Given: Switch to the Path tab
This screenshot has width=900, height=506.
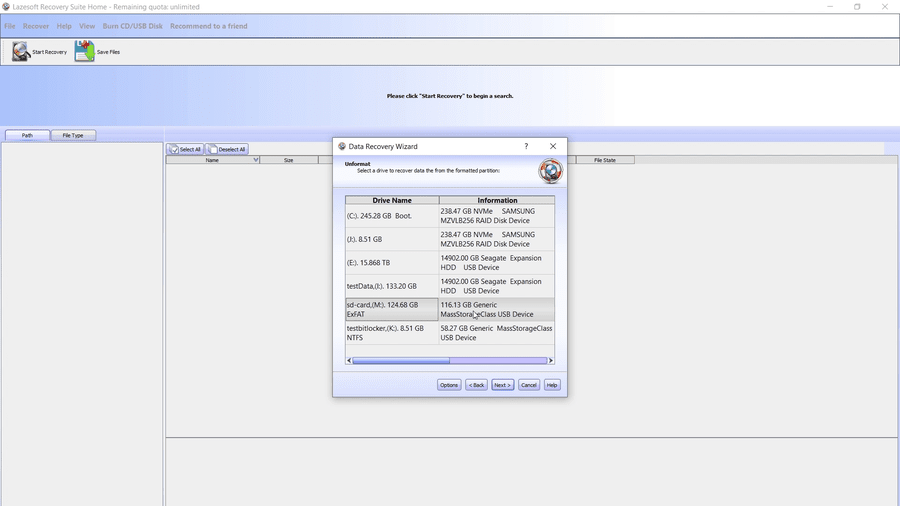Looking at the screenshot, I should [27, 135].
